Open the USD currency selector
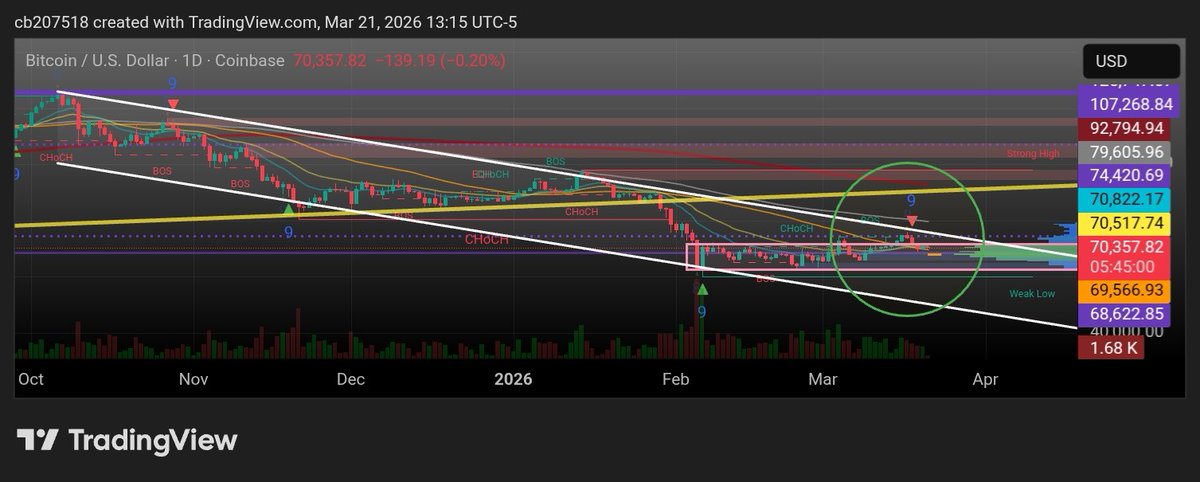Viewport: 1200px width, 482px height. pos(1129,61)
